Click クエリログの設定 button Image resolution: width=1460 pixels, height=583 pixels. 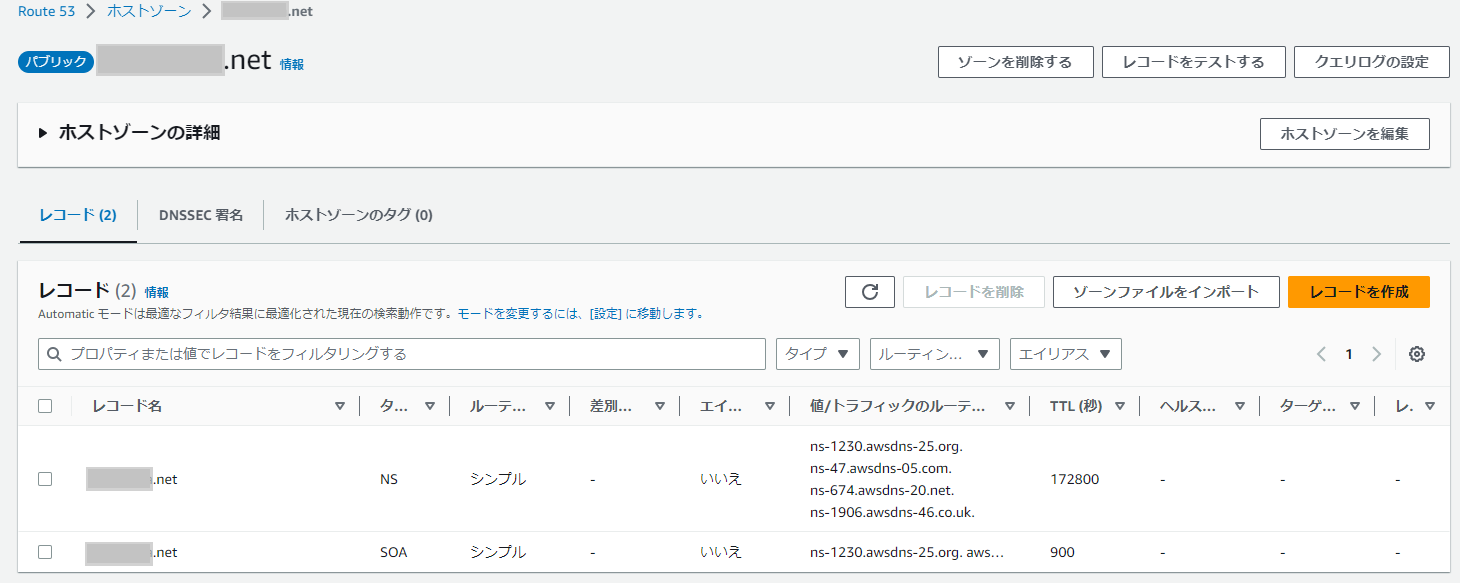(1372, 62)
